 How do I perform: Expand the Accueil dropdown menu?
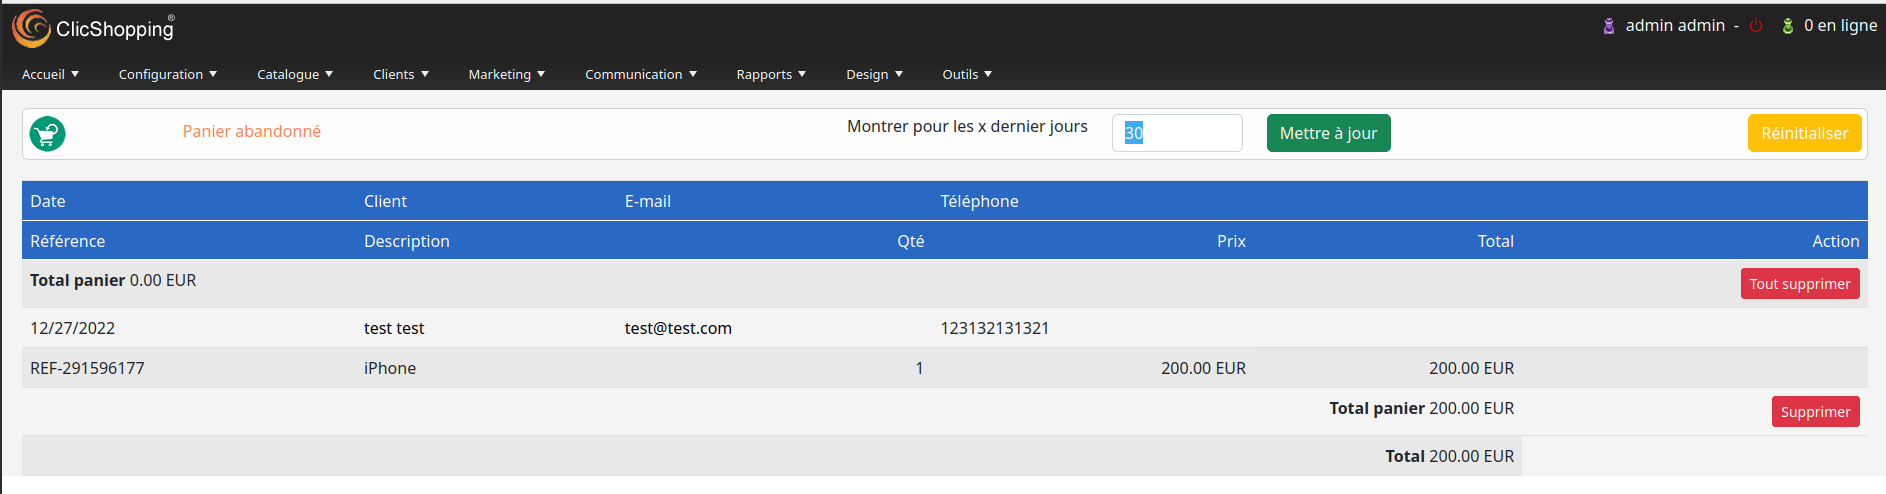(x=50, y=74)
